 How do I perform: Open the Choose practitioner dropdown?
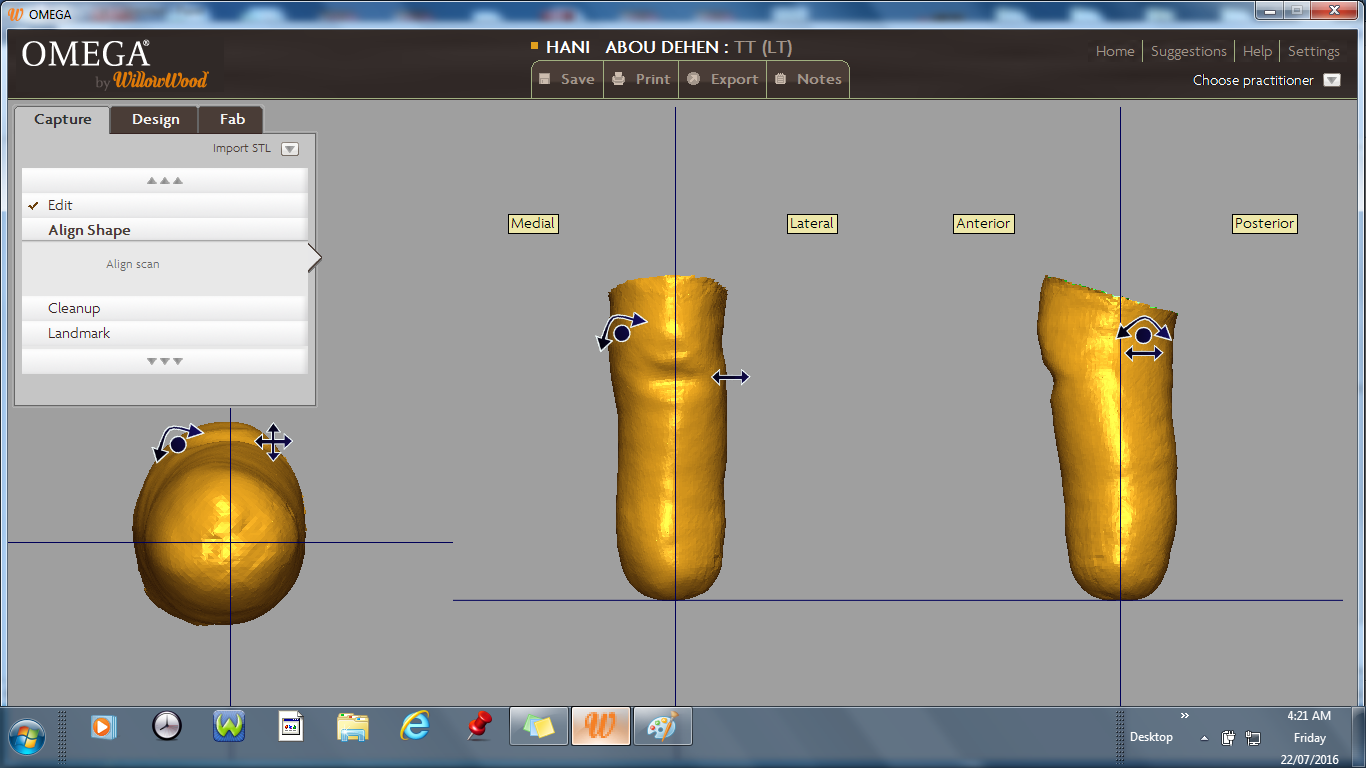coord(1332,80)
